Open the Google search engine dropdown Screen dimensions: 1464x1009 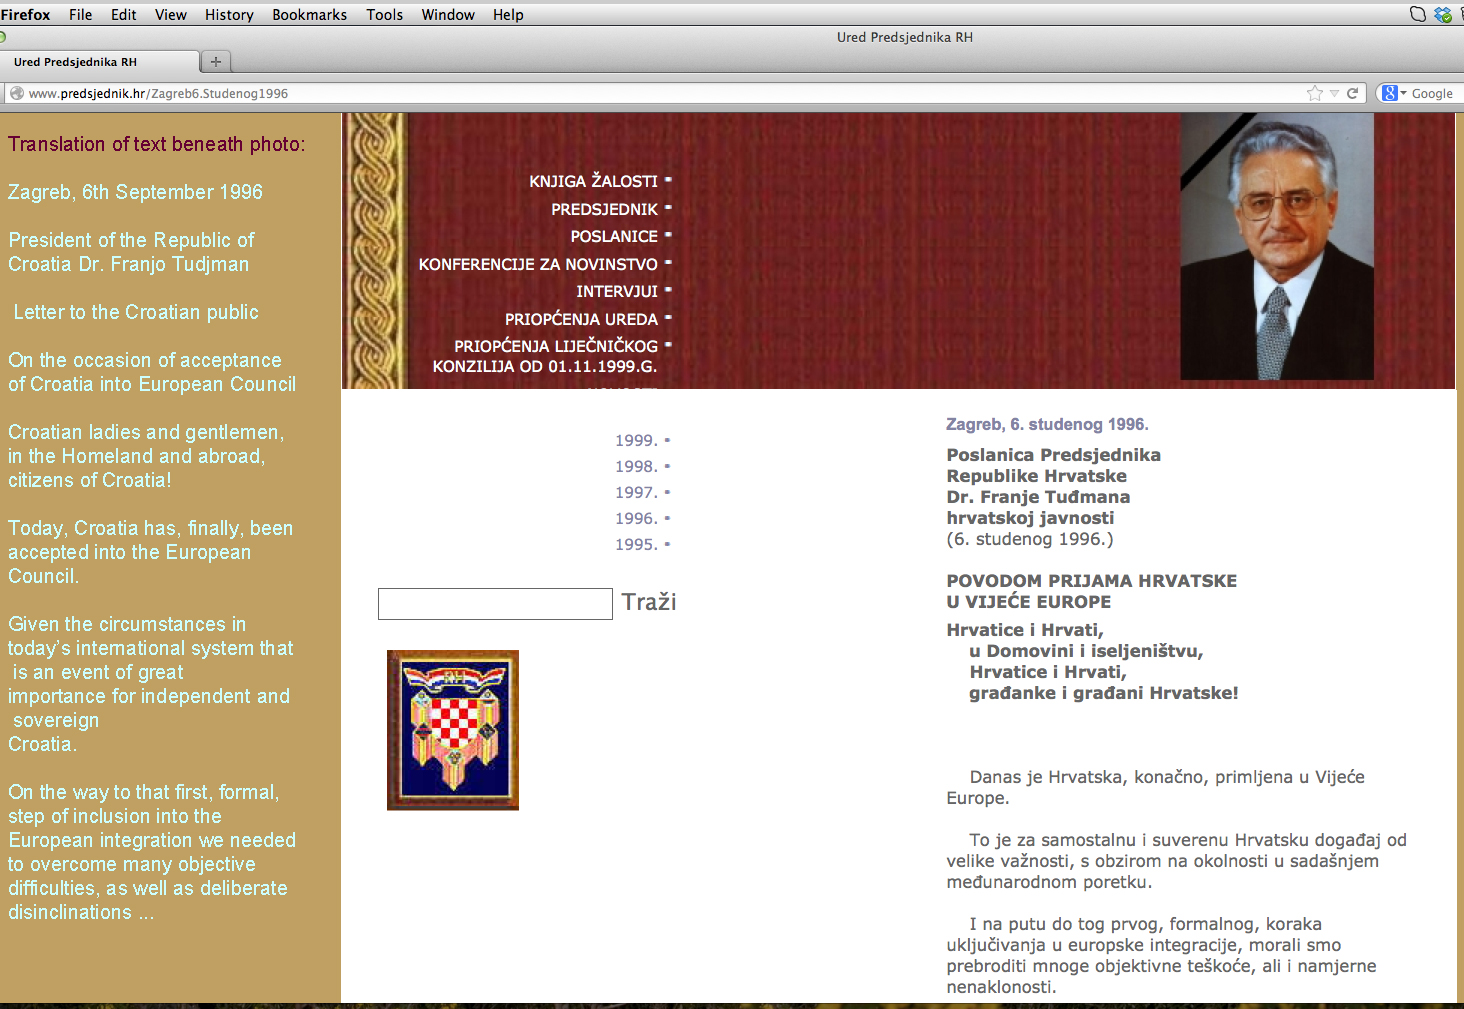click(x=1393, y=93)
